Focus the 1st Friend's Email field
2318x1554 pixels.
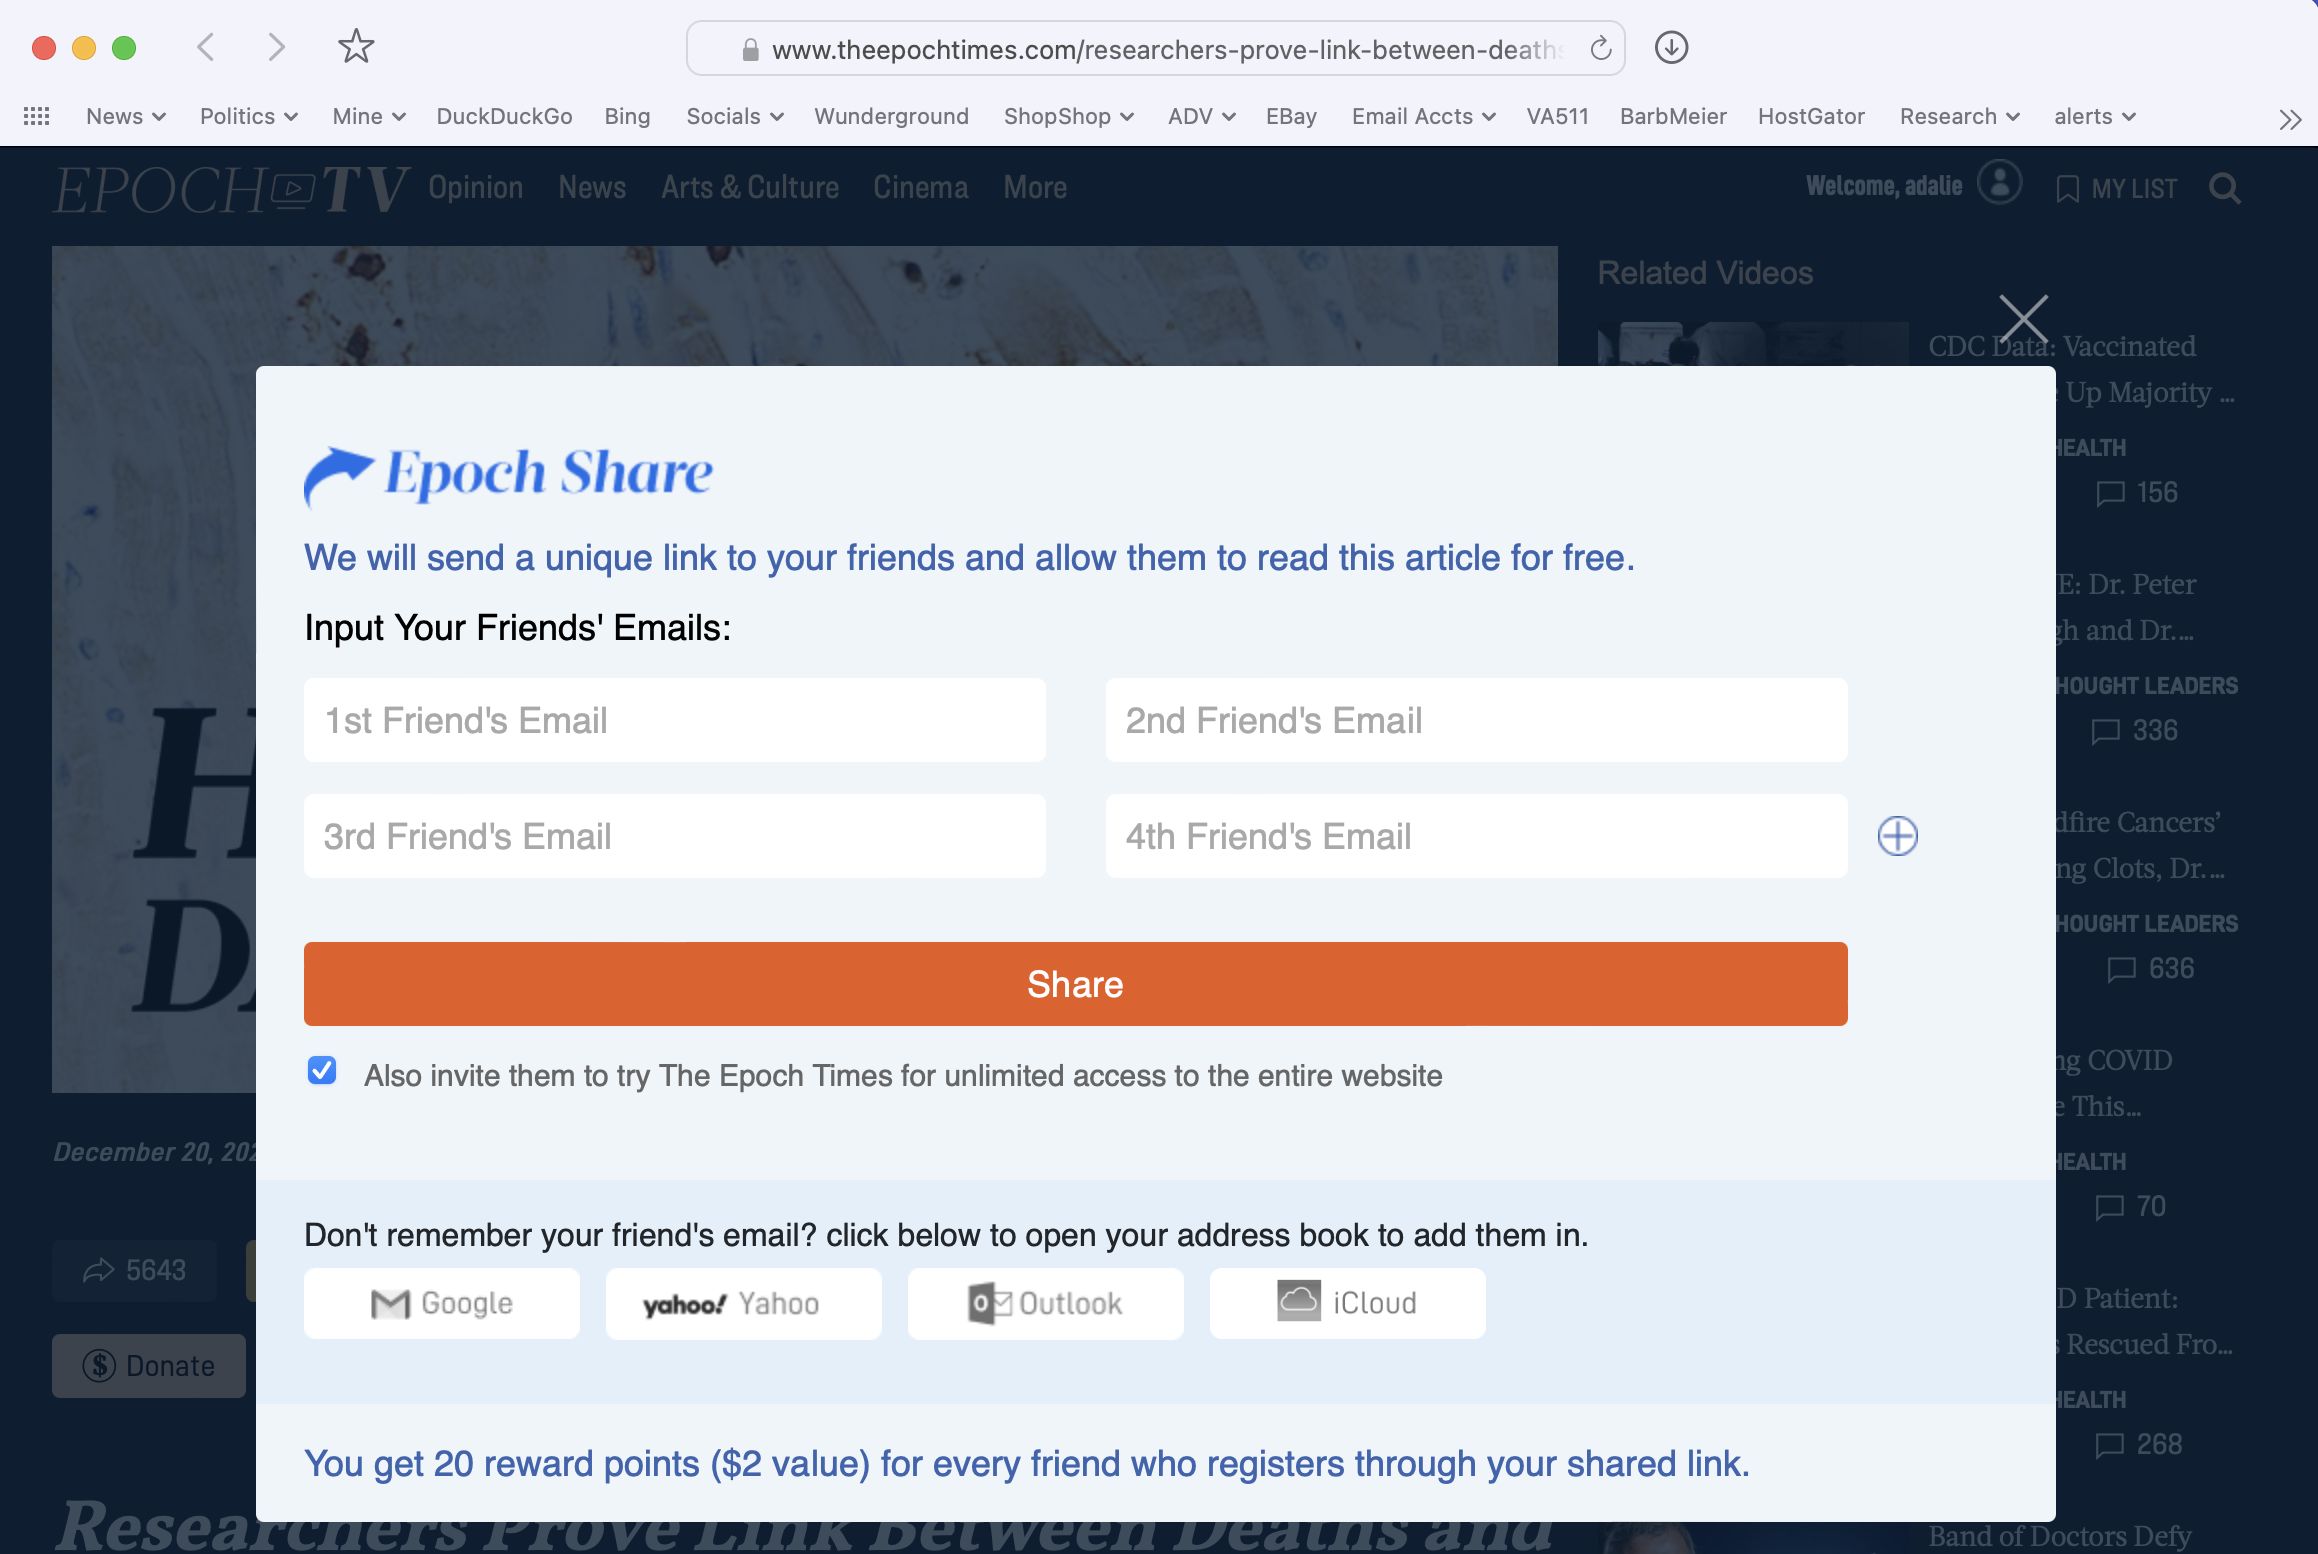tap(675, 720)
